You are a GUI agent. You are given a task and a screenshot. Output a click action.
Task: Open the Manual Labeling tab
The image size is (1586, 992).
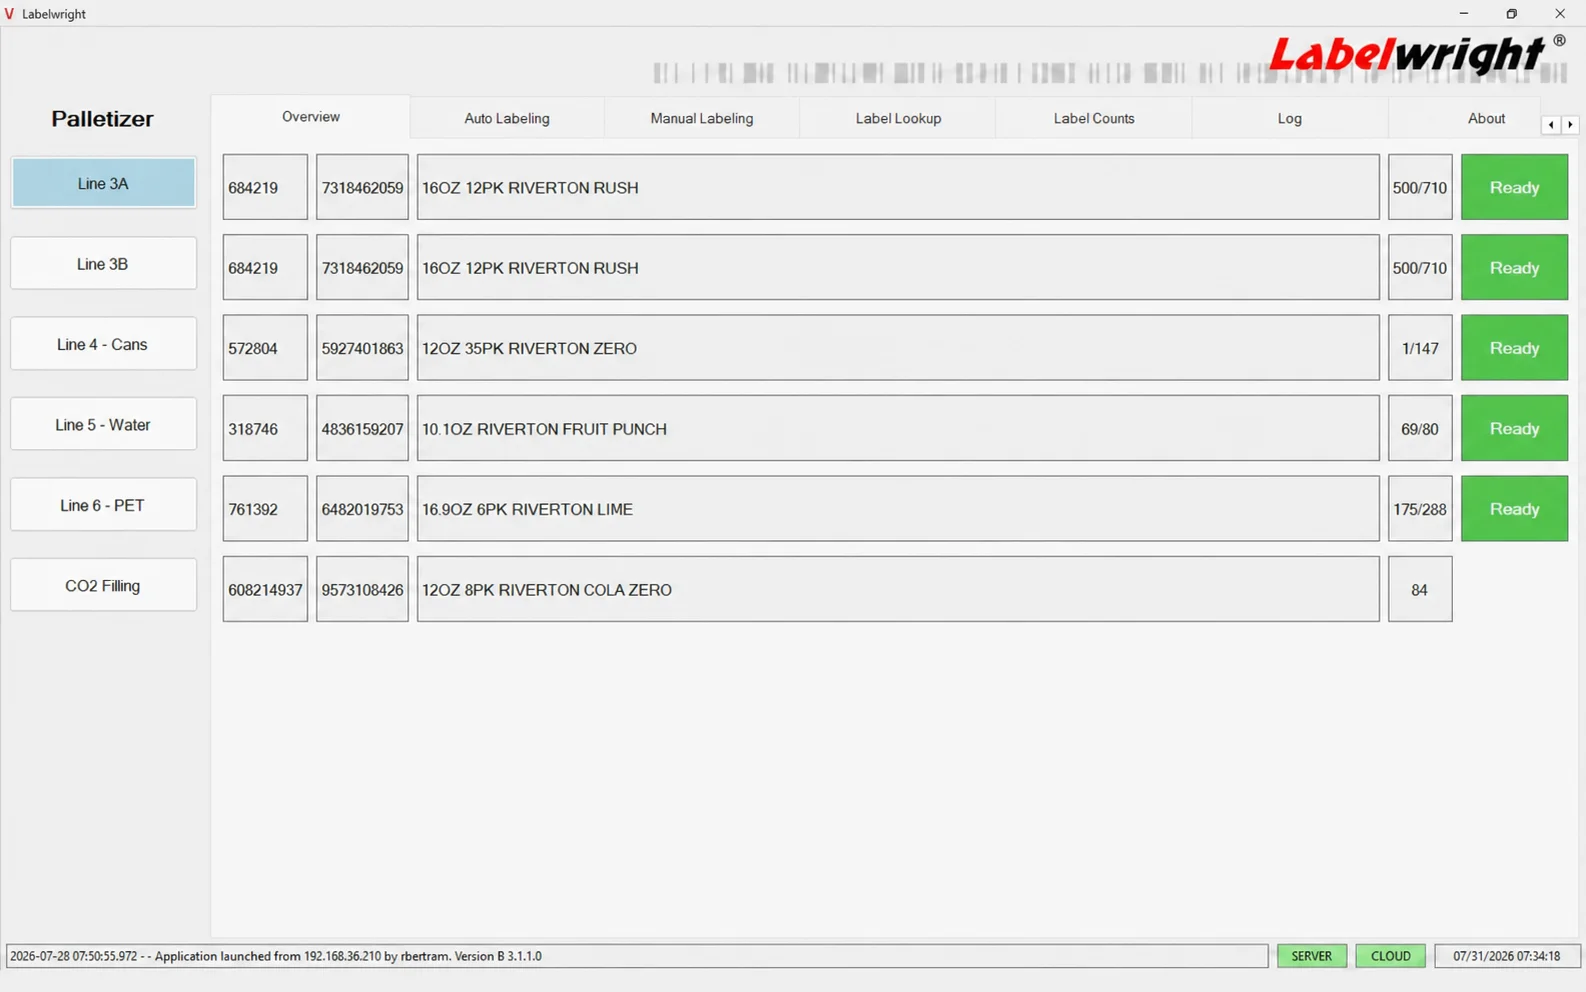click(702, 118)
